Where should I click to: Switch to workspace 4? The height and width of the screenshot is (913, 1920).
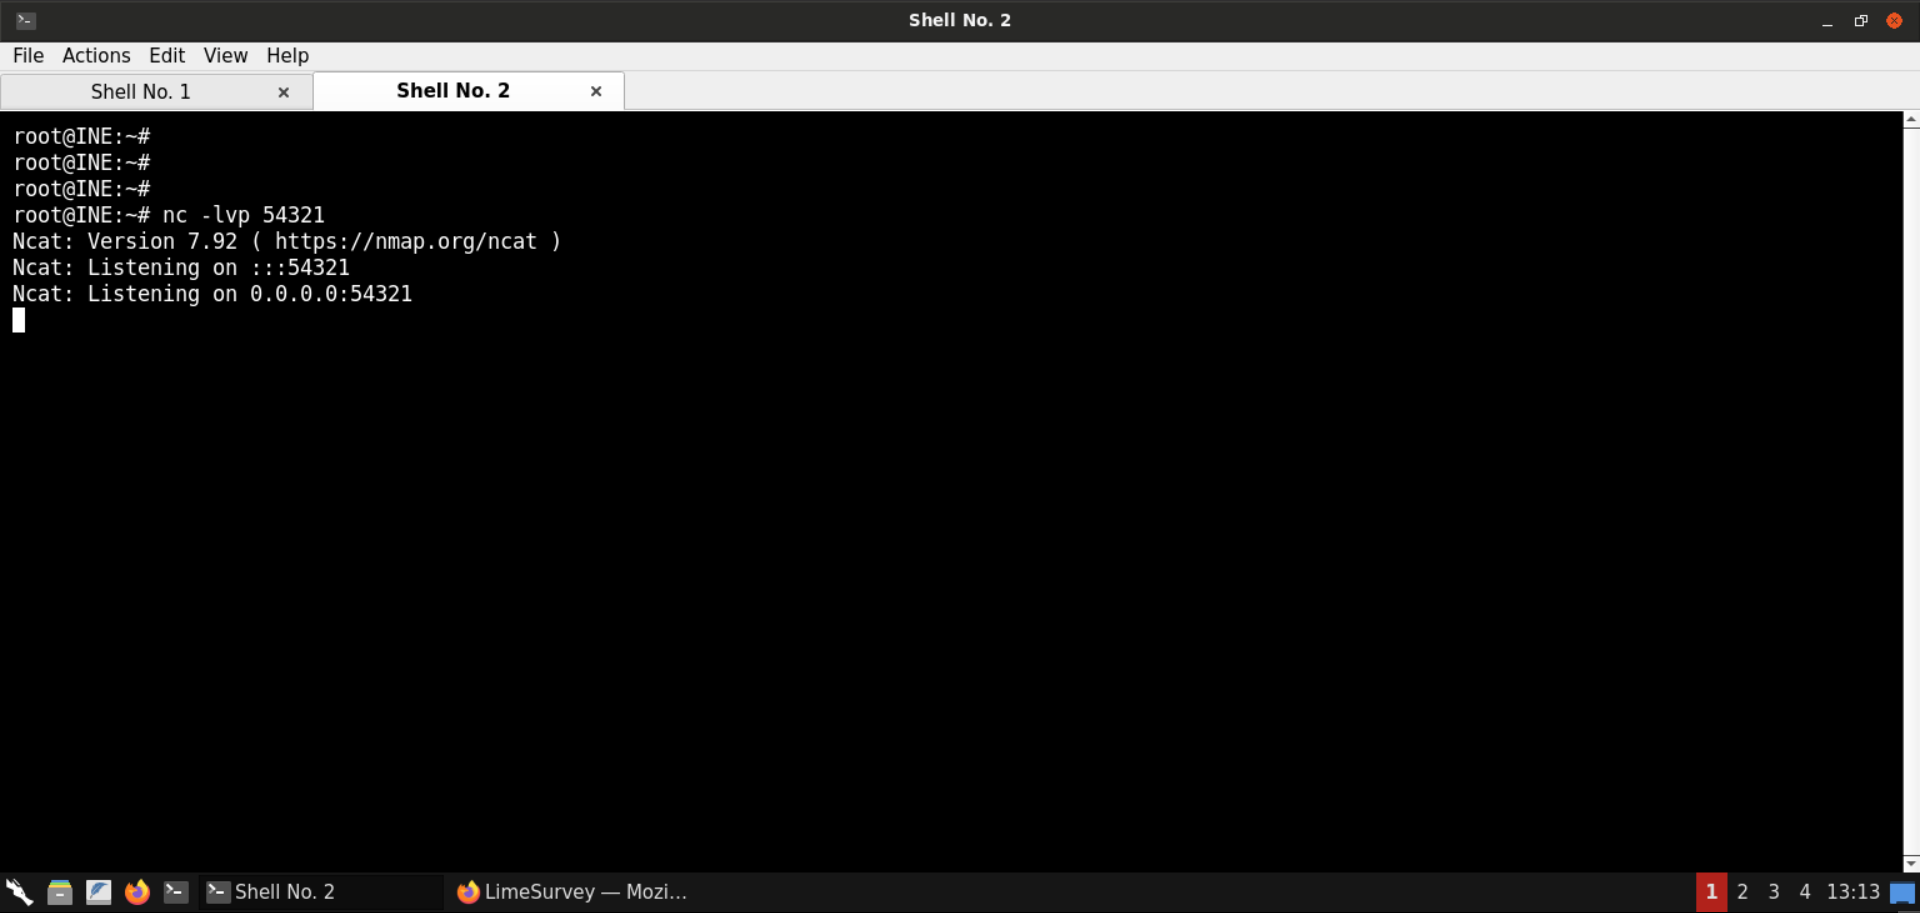tap(1804, 892)
